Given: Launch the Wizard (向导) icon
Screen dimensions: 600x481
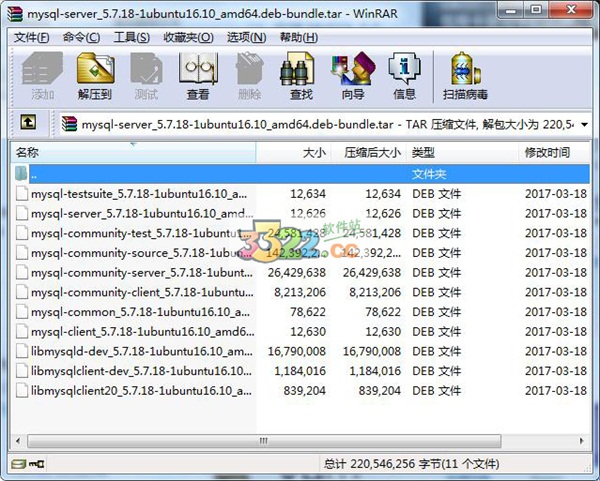Looking at the screenshot, I should point(353,77).
